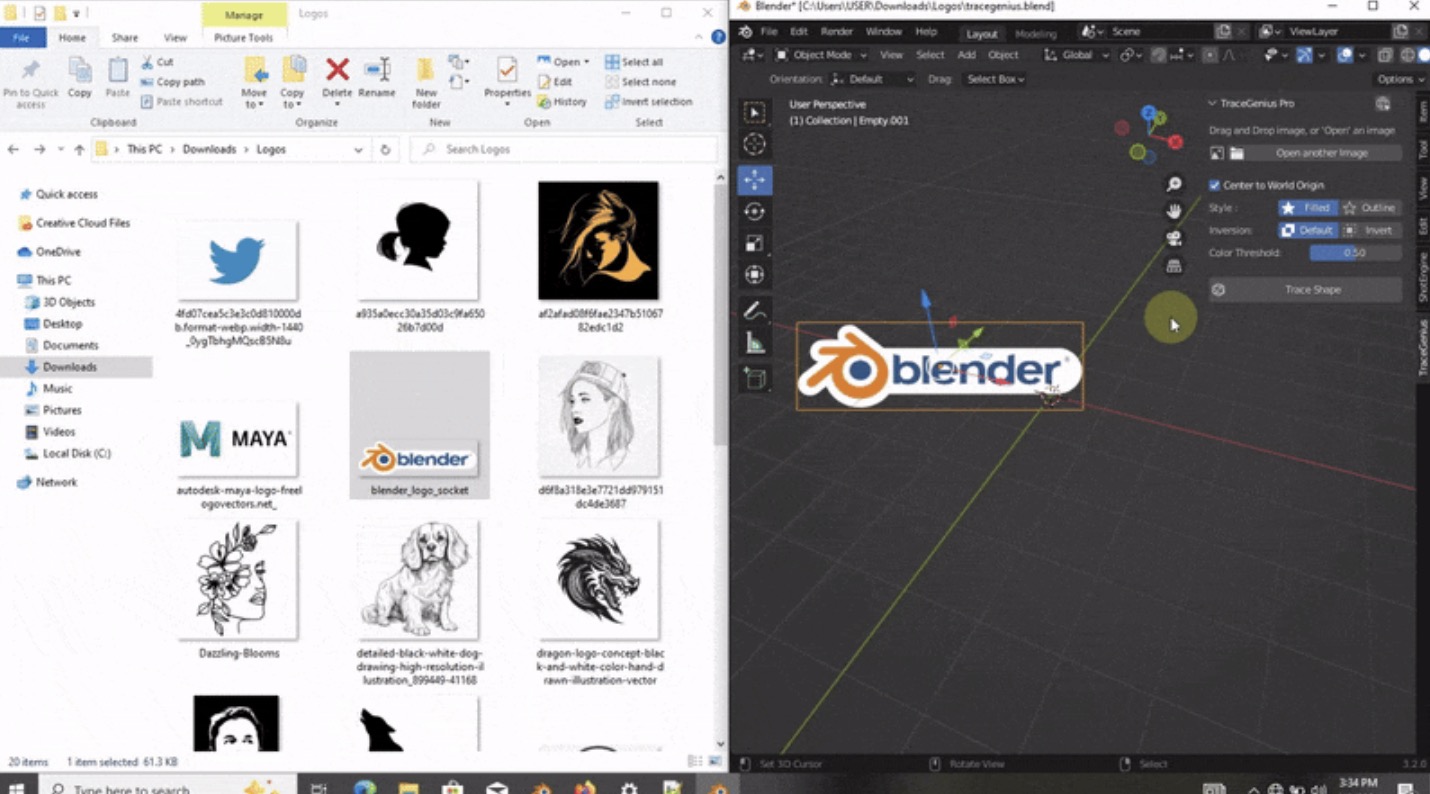
Task: Open Orientation Default dropdown
Action: click(x=872, y=79)
